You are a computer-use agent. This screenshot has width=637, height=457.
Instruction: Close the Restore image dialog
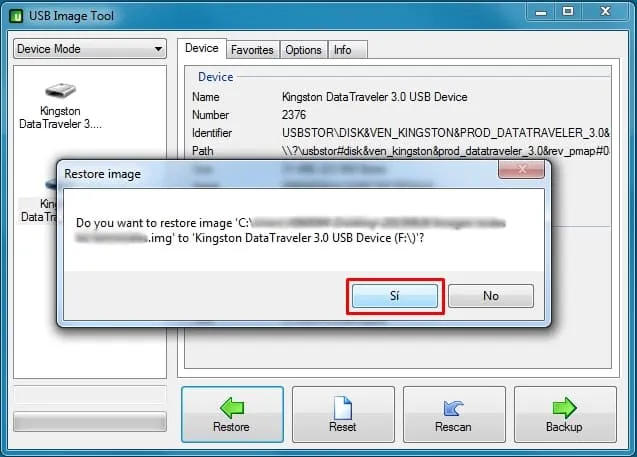pos(521,169)
